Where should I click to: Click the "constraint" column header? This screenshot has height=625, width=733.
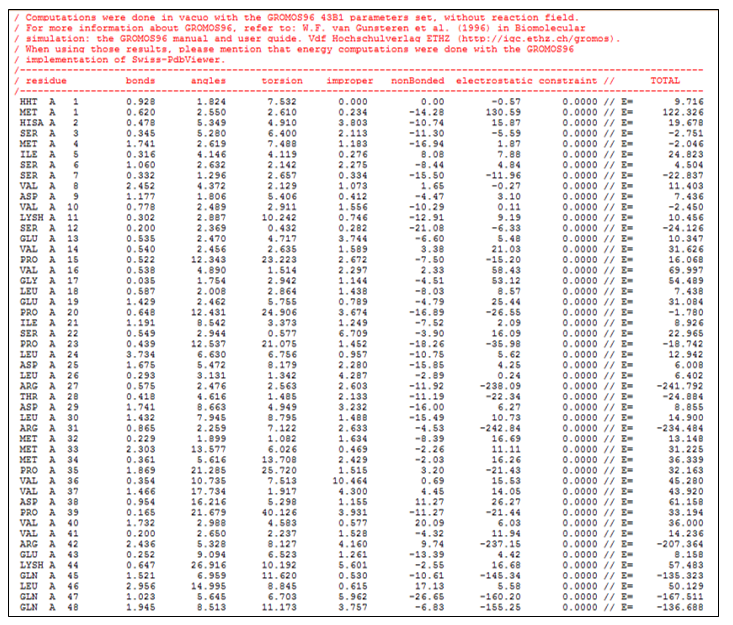[x=568, y=80]
